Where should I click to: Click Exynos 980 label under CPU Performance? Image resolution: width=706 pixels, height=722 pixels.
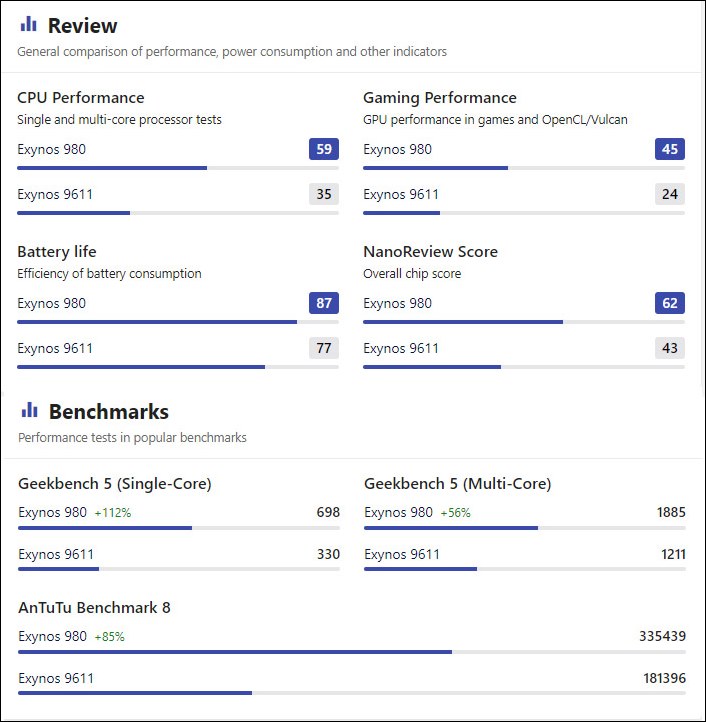52,149
